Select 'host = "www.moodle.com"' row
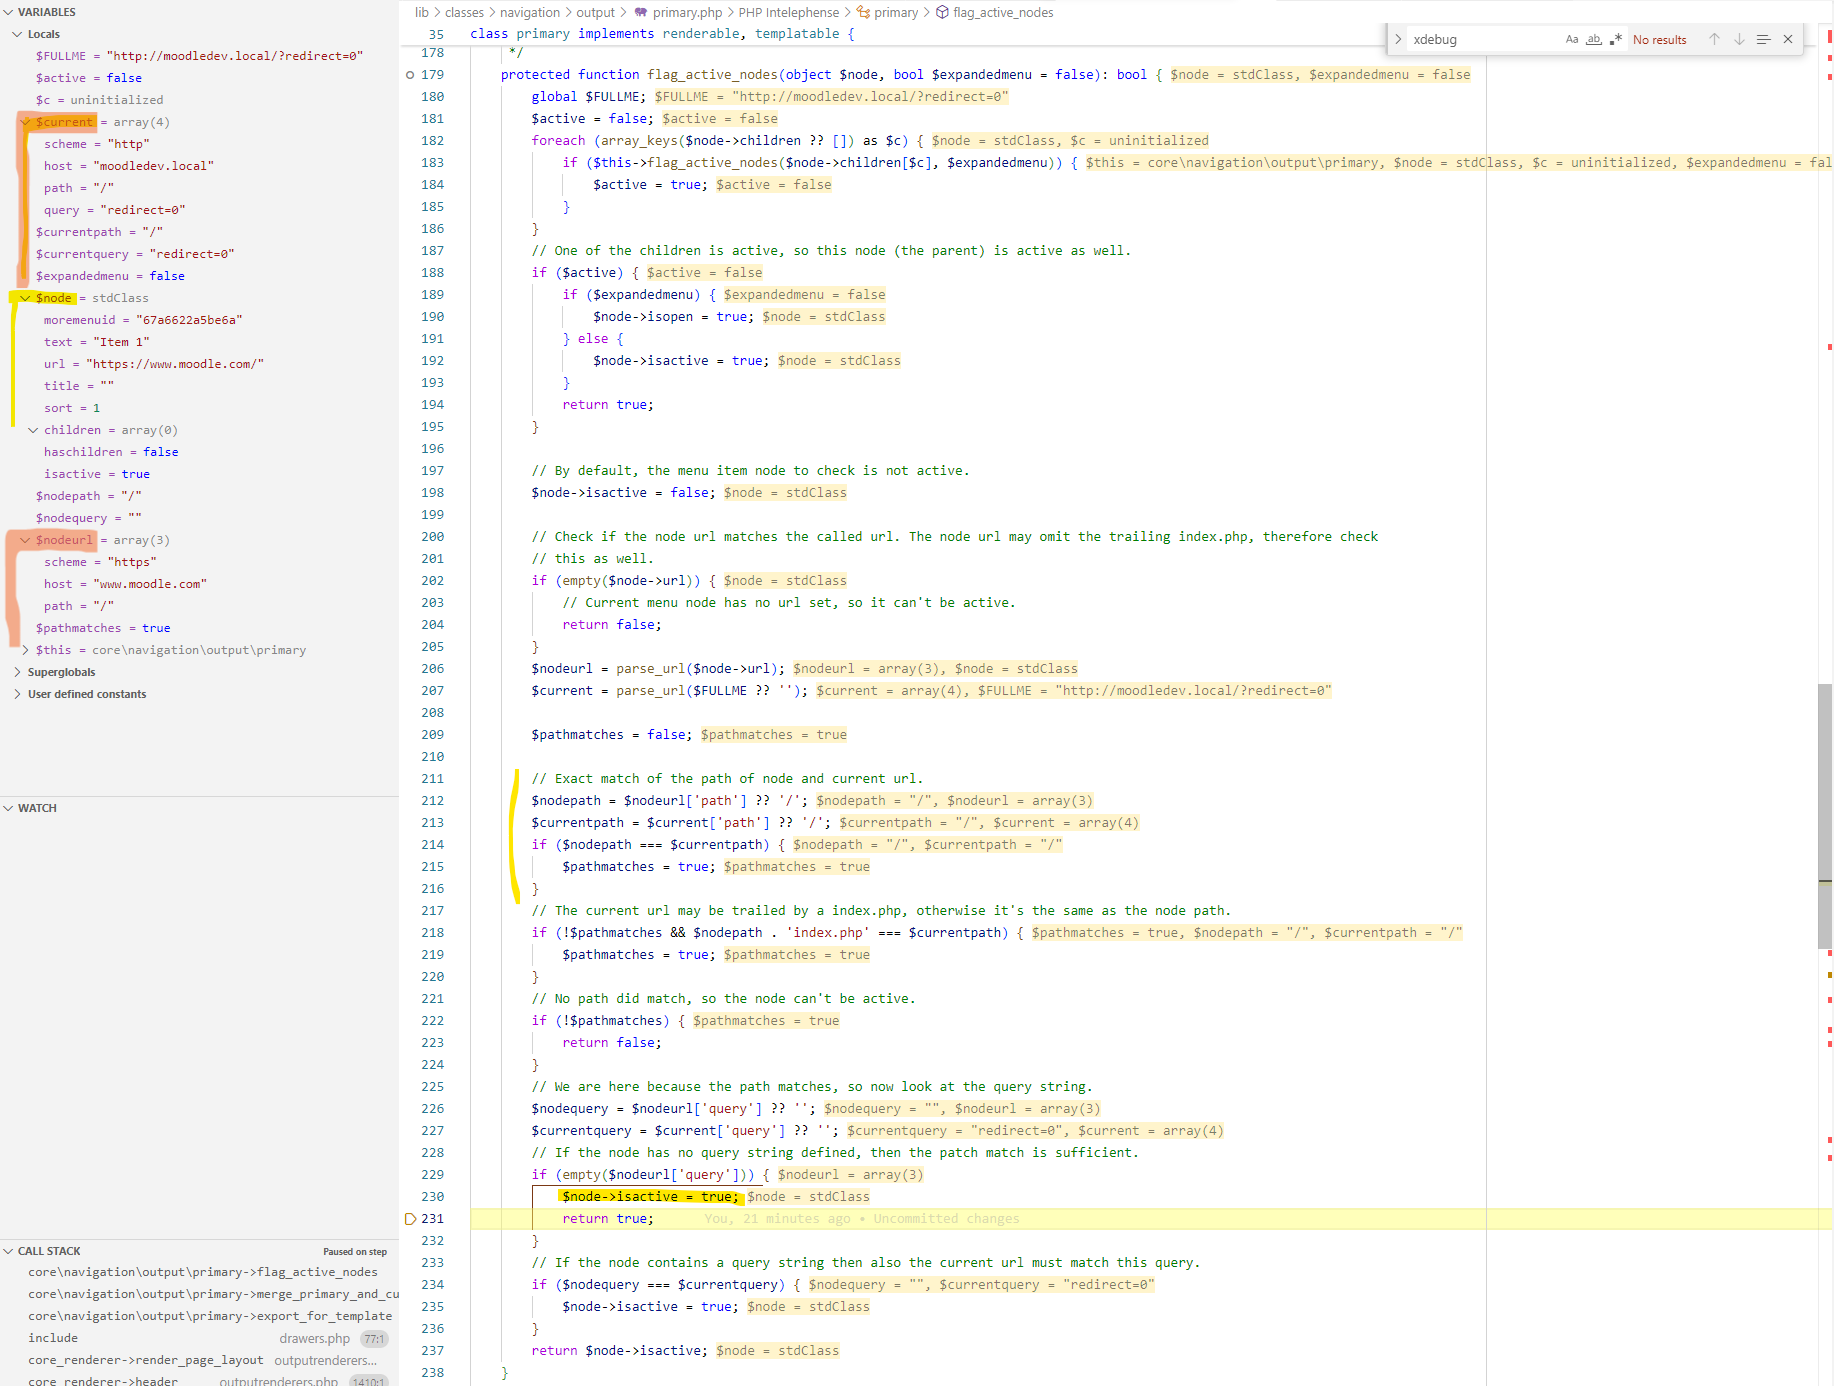This screenshot has width=1834, height=1386. 200,584
